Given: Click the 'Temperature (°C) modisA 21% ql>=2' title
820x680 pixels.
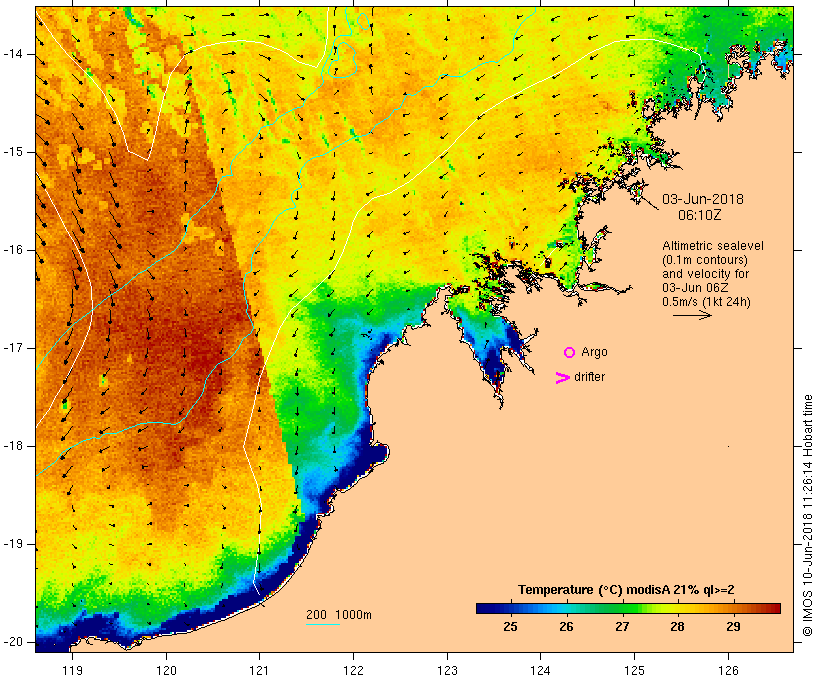Looking at the screenshot, I should [x=626, y=590].
